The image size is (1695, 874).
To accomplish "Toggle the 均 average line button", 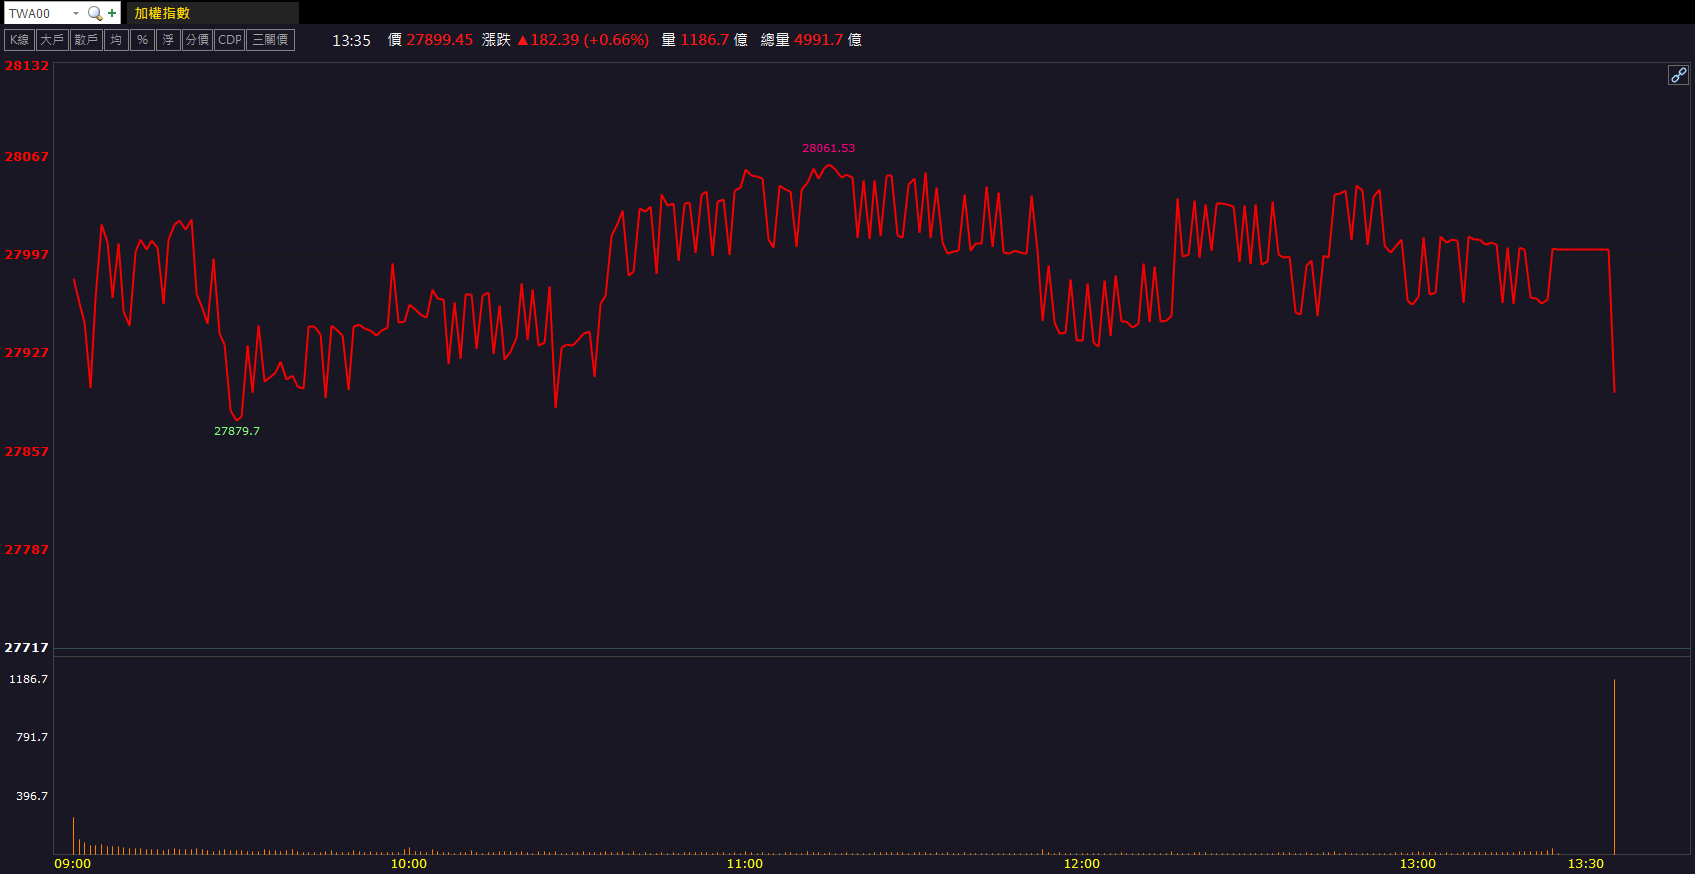I will pyautogui.click(x=116, y=40).
